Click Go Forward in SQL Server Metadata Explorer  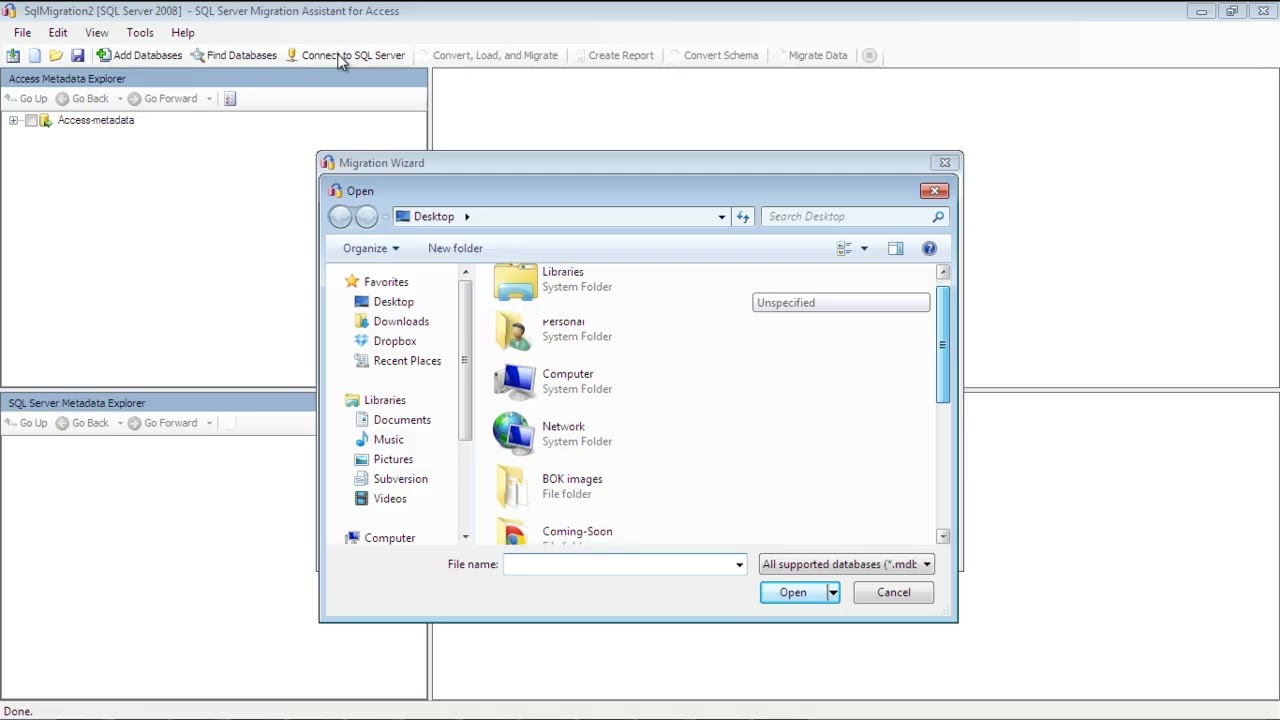pyautogui.click(x=163, y=423)
